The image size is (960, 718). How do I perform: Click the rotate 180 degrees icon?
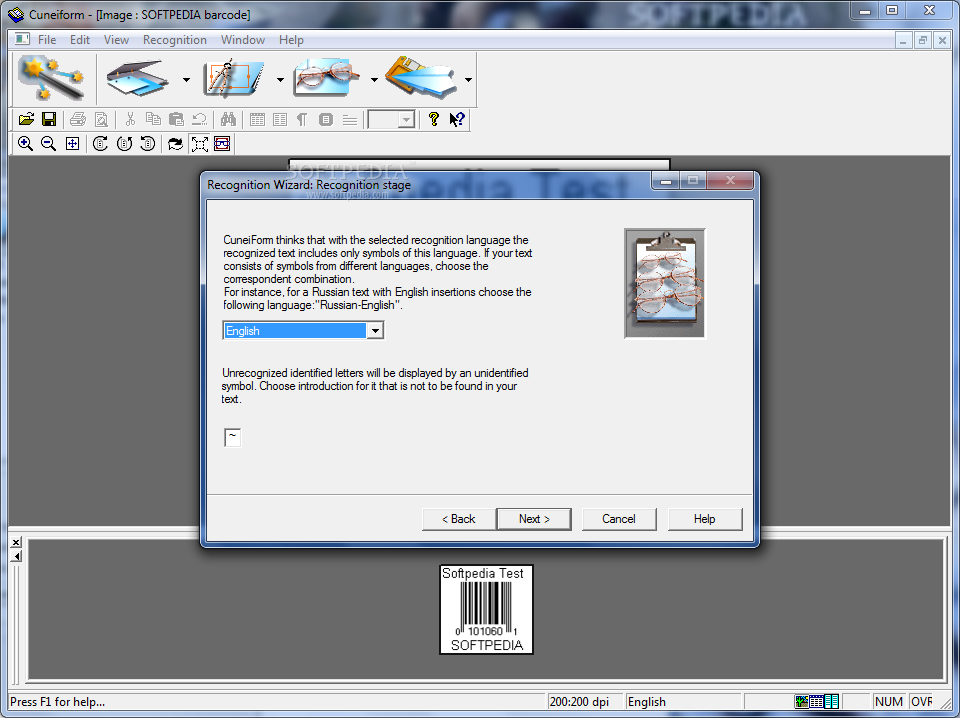coord(124,144)
